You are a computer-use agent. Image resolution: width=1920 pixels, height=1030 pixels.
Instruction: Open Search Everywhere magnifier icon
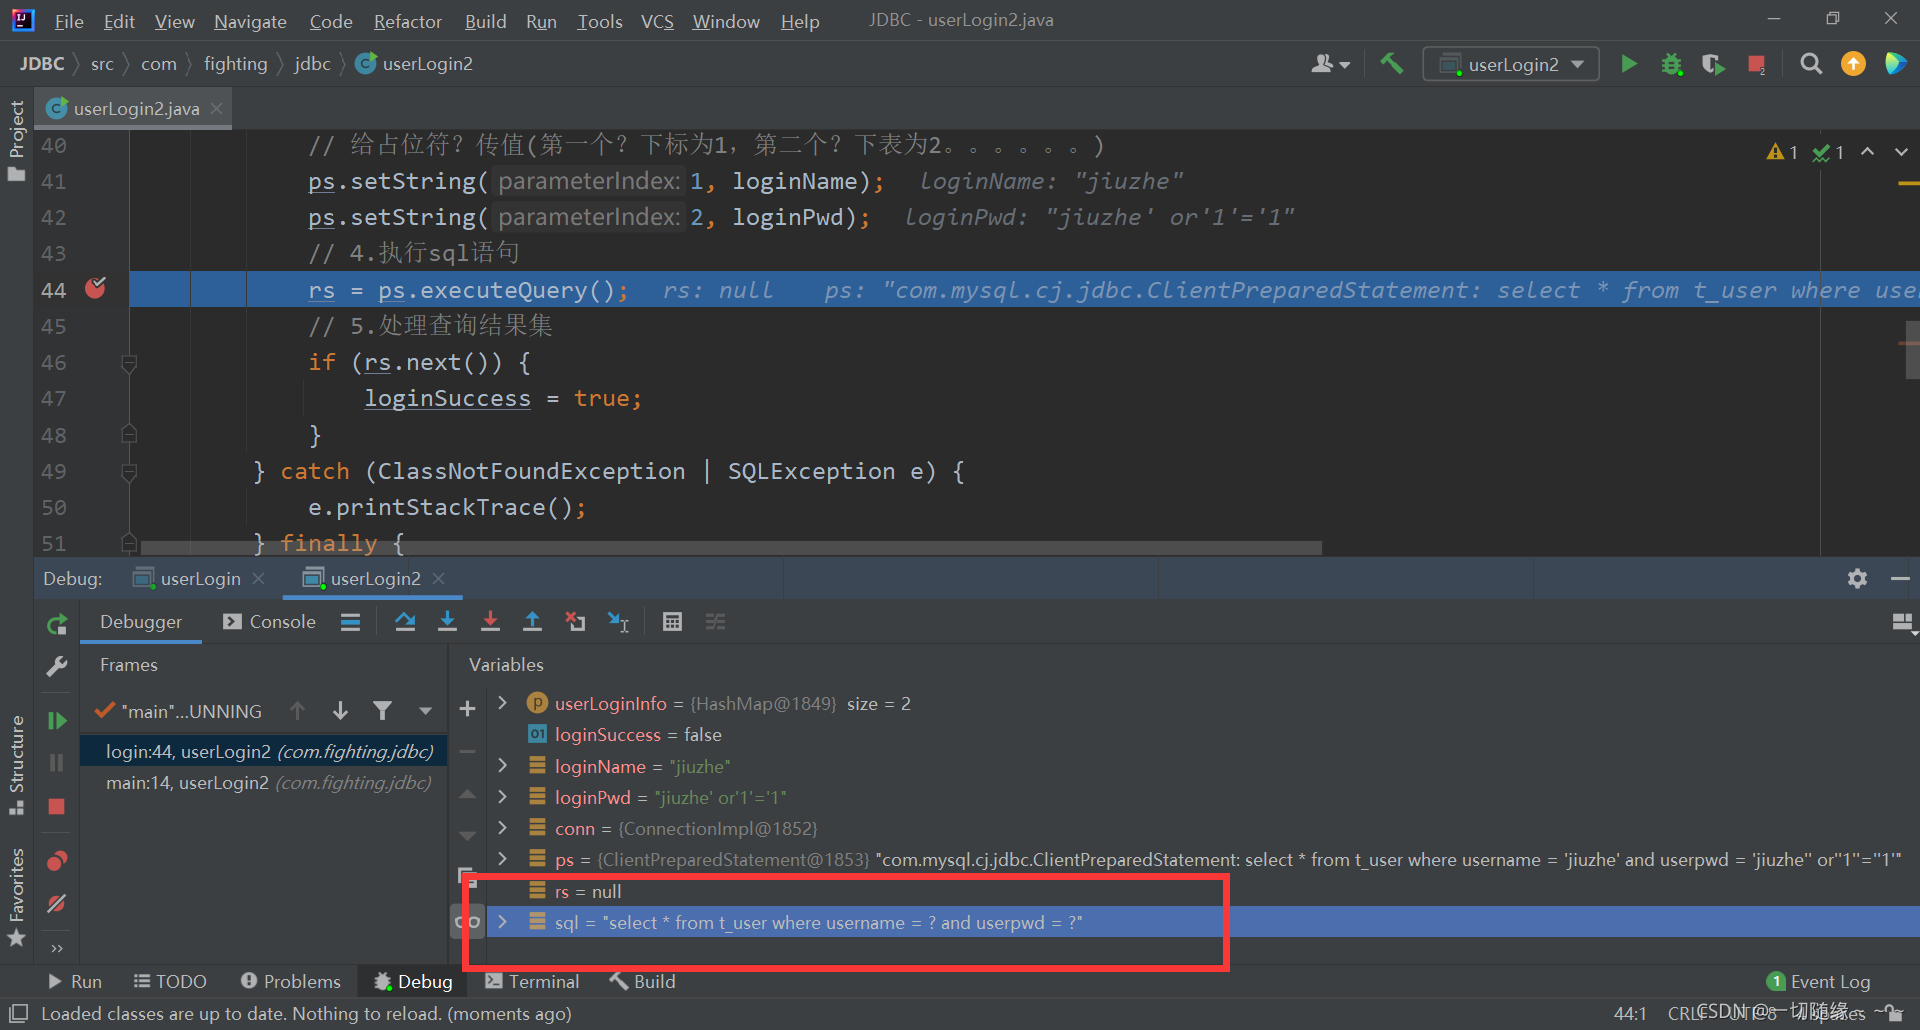pos(1810,64)
